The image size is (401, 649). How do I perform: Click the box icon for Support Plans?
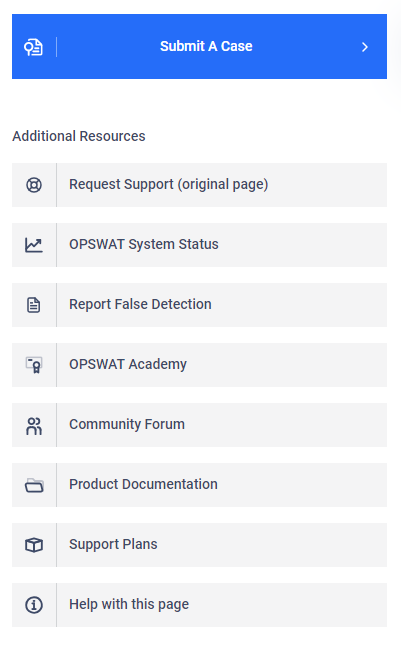(34, 545)
